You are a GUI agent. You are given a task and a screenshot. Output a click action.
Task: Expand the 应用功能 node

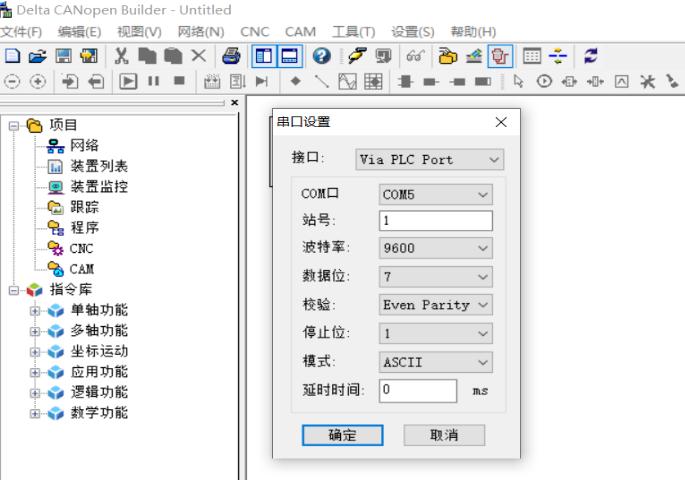(x=35, y=372)
